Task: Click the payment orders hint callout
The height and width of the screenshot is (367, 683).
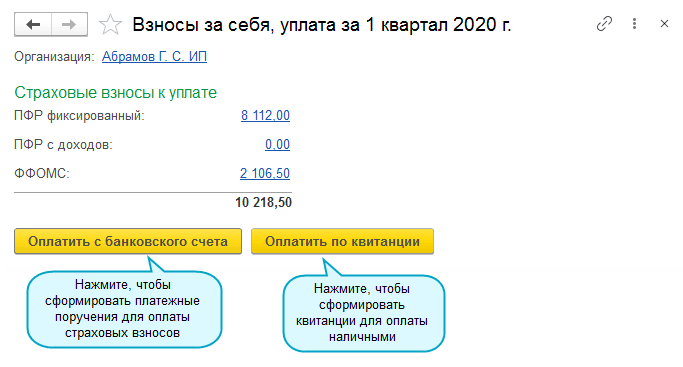Action: click(124, 309)
